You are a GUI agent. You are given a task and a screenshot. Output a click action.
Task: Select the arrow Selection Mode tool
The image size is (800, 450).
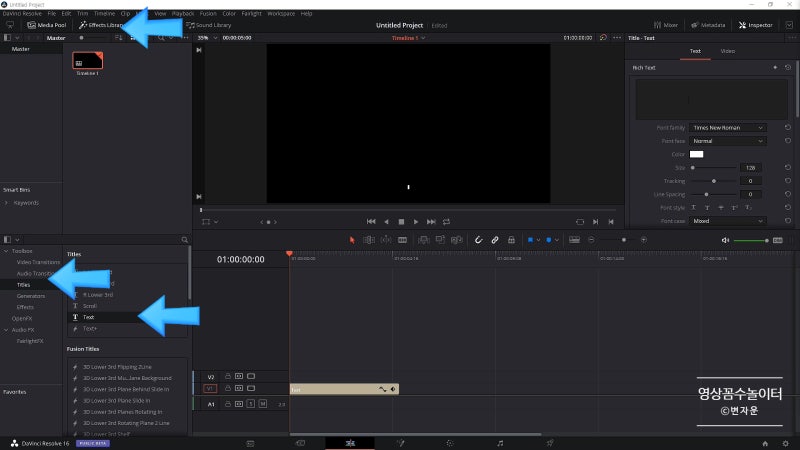point(352,240)
